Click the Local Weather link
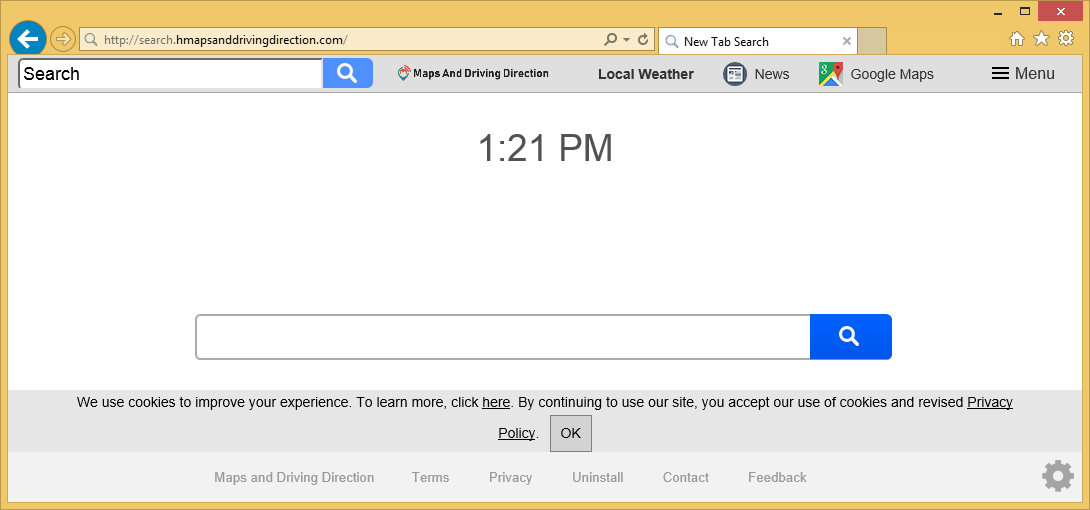1090x510 pixels. (x=645, y=74)
